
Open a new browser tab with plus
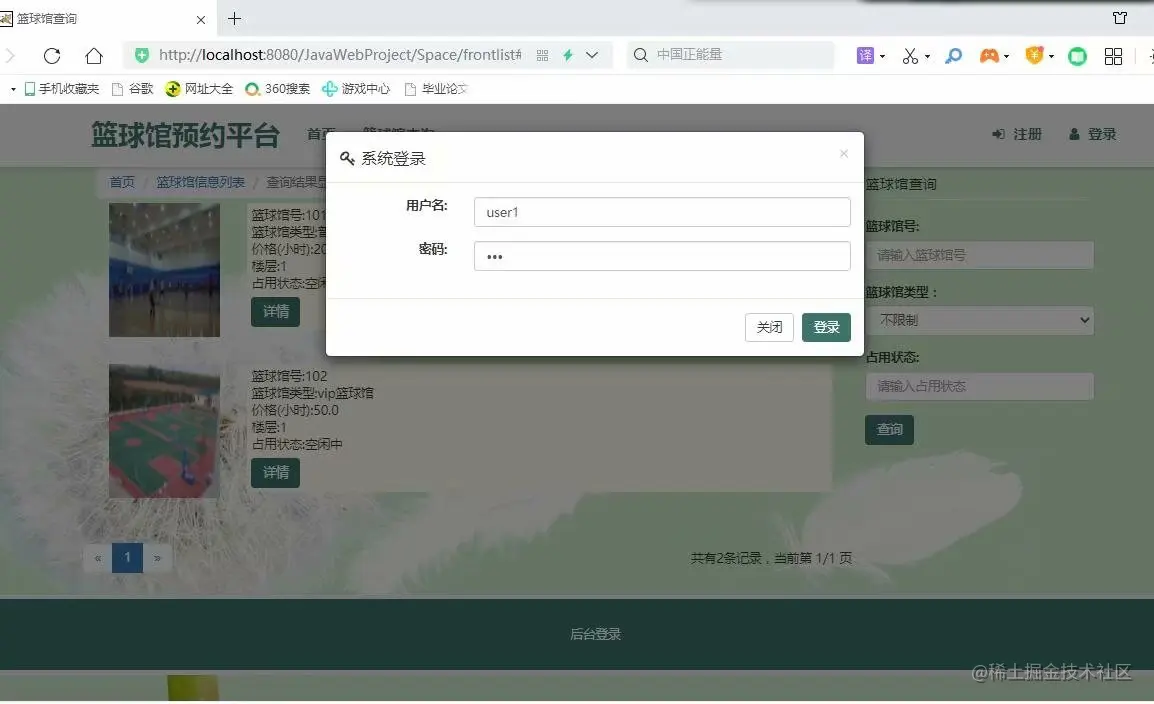tap(235, 18)
